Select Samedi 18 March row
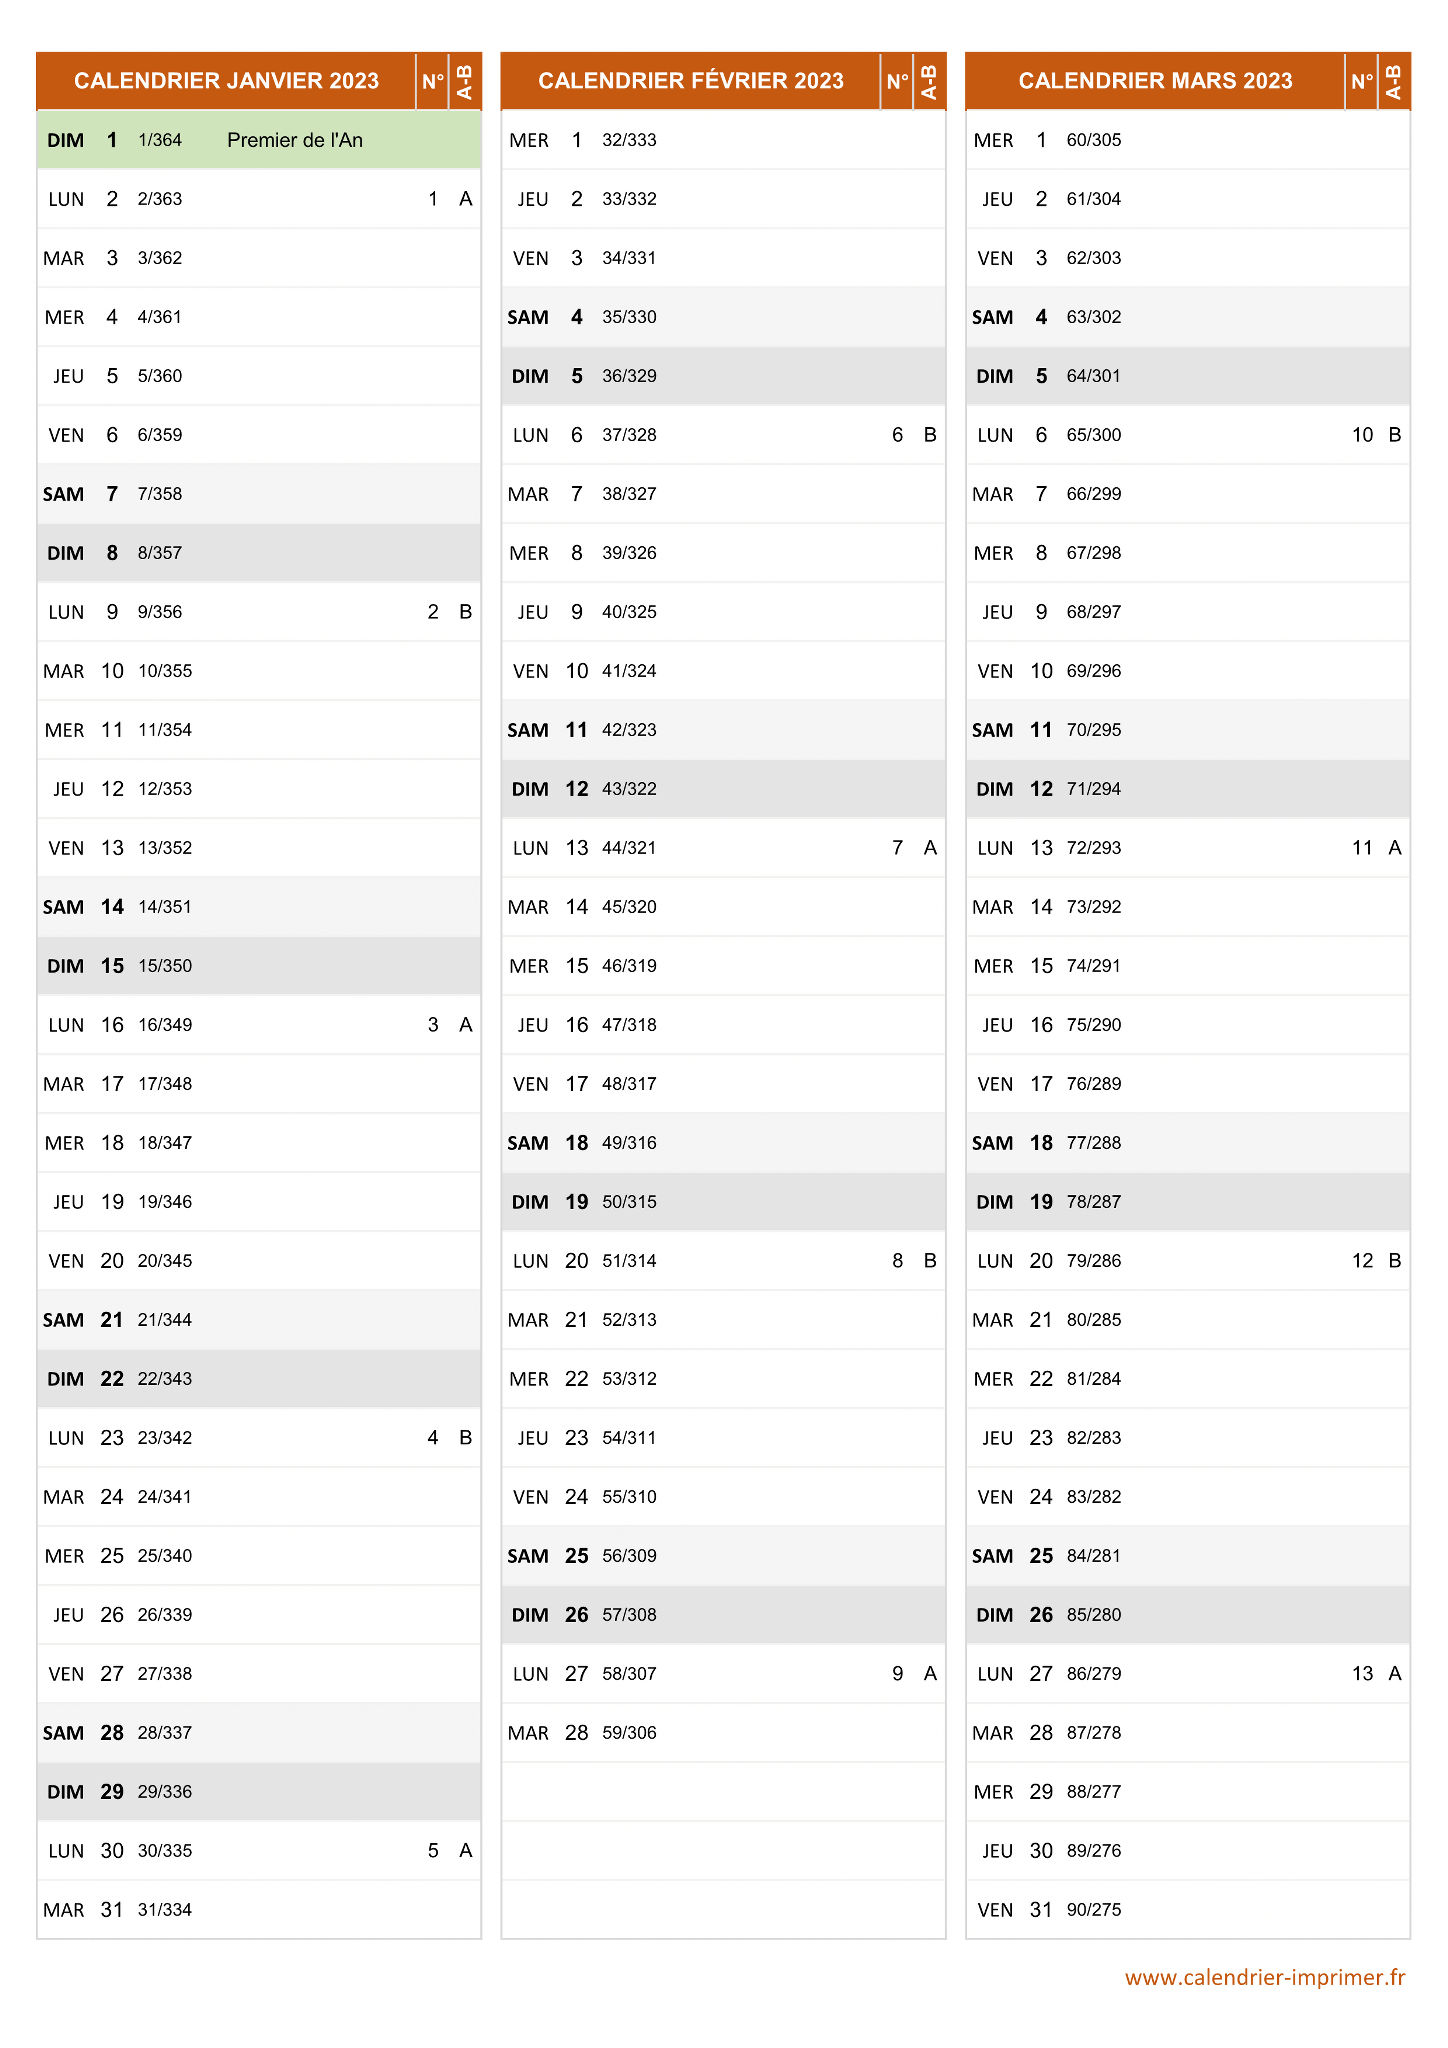This screenshot has height=2048, width=1448. coord(1188,1143)
